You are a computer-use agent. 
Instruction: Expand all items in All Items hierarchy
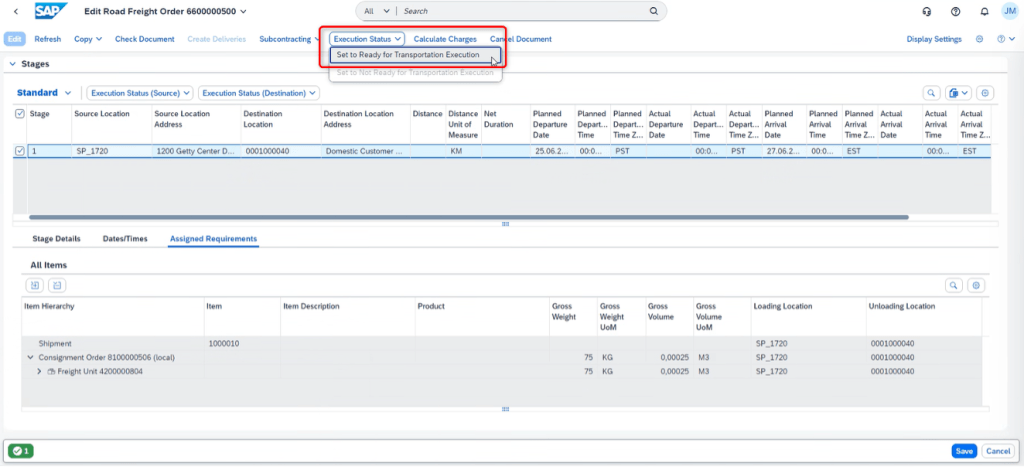35,285
